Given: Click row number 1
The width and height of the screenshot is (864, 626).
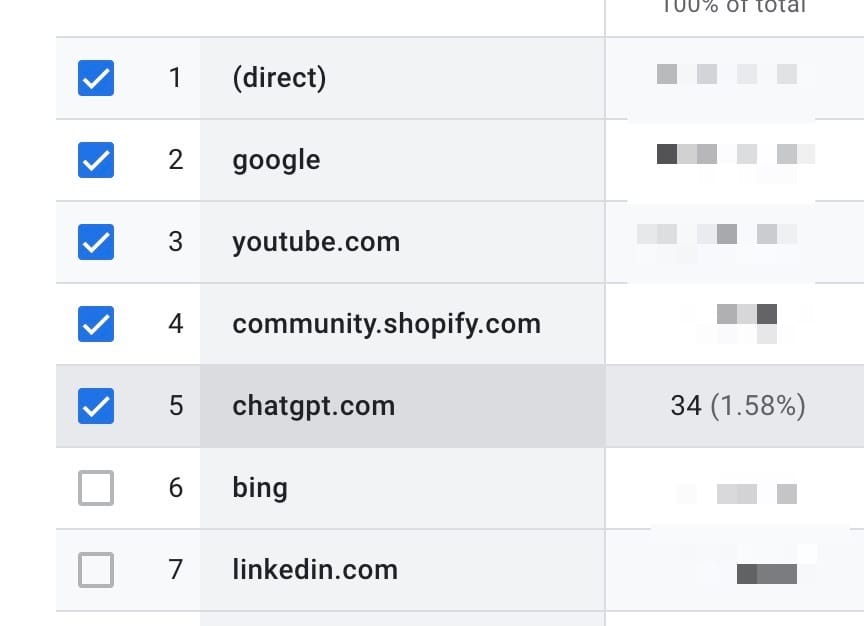Looking at the screenshot, I should tap(175, 78).
